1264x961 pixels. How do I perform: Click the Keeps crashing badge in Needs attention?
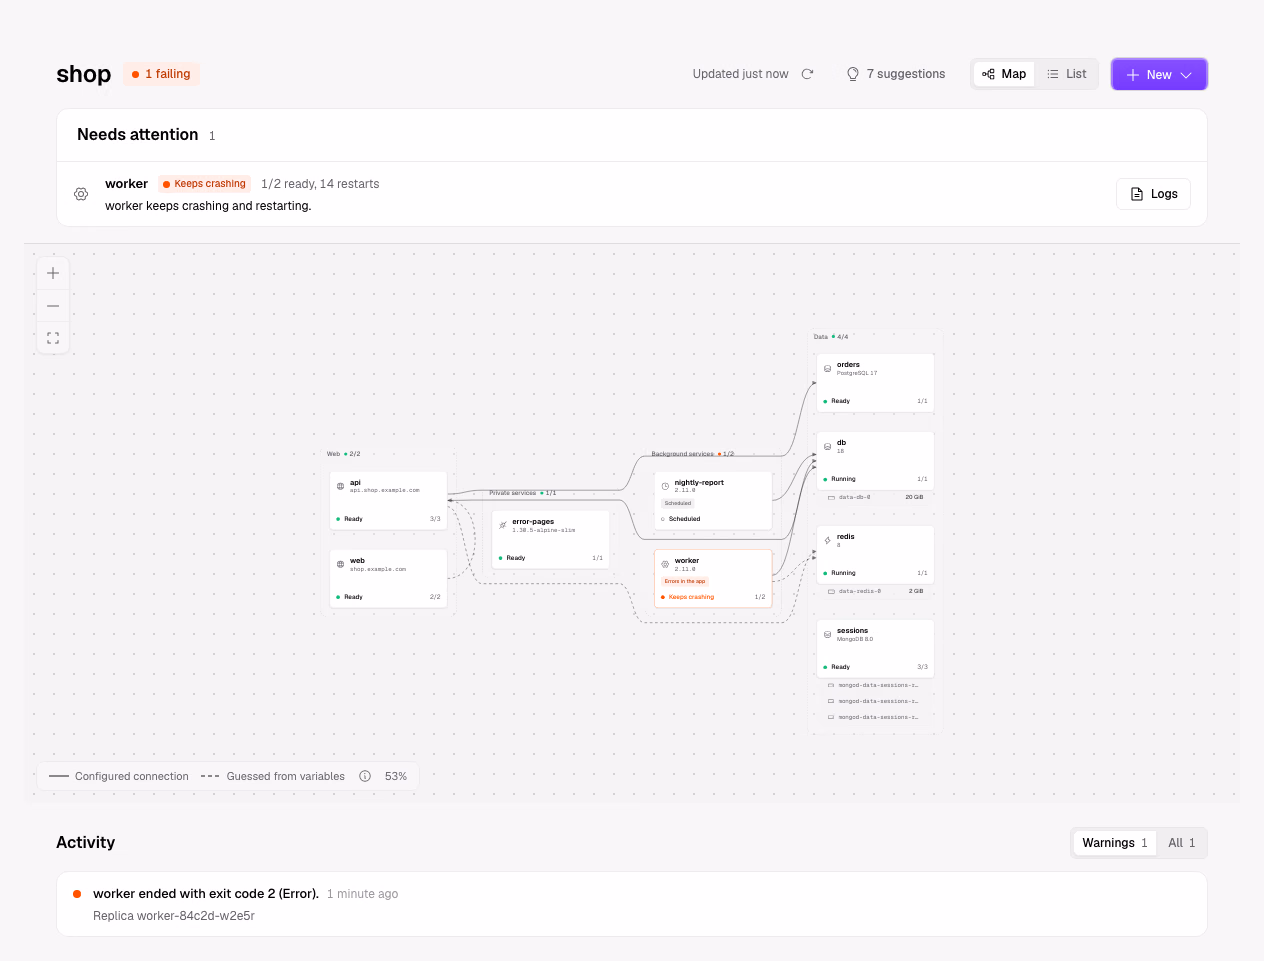[x=204, y=184]
